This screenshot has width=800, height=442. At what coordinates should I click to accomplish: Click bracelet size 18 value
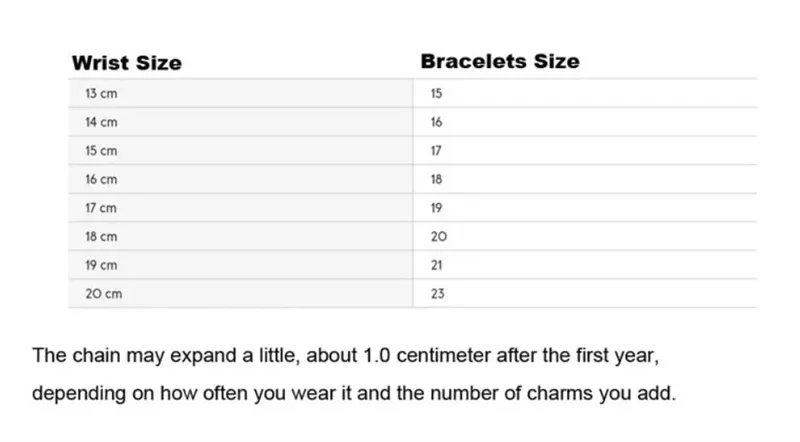[436, 179]
